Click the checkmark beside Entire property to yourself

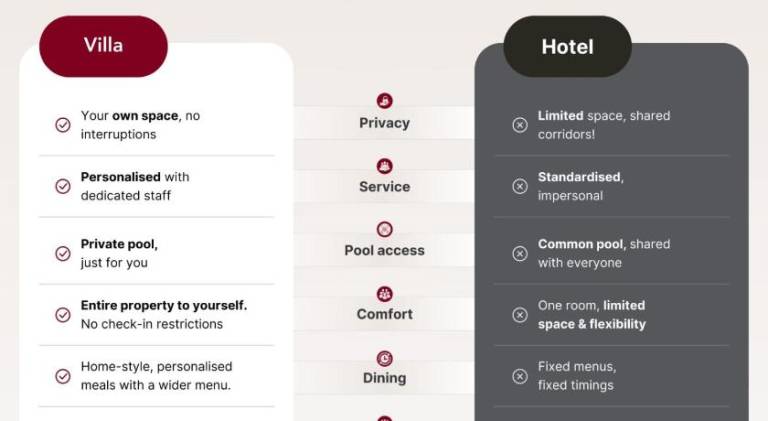[63, 315]
